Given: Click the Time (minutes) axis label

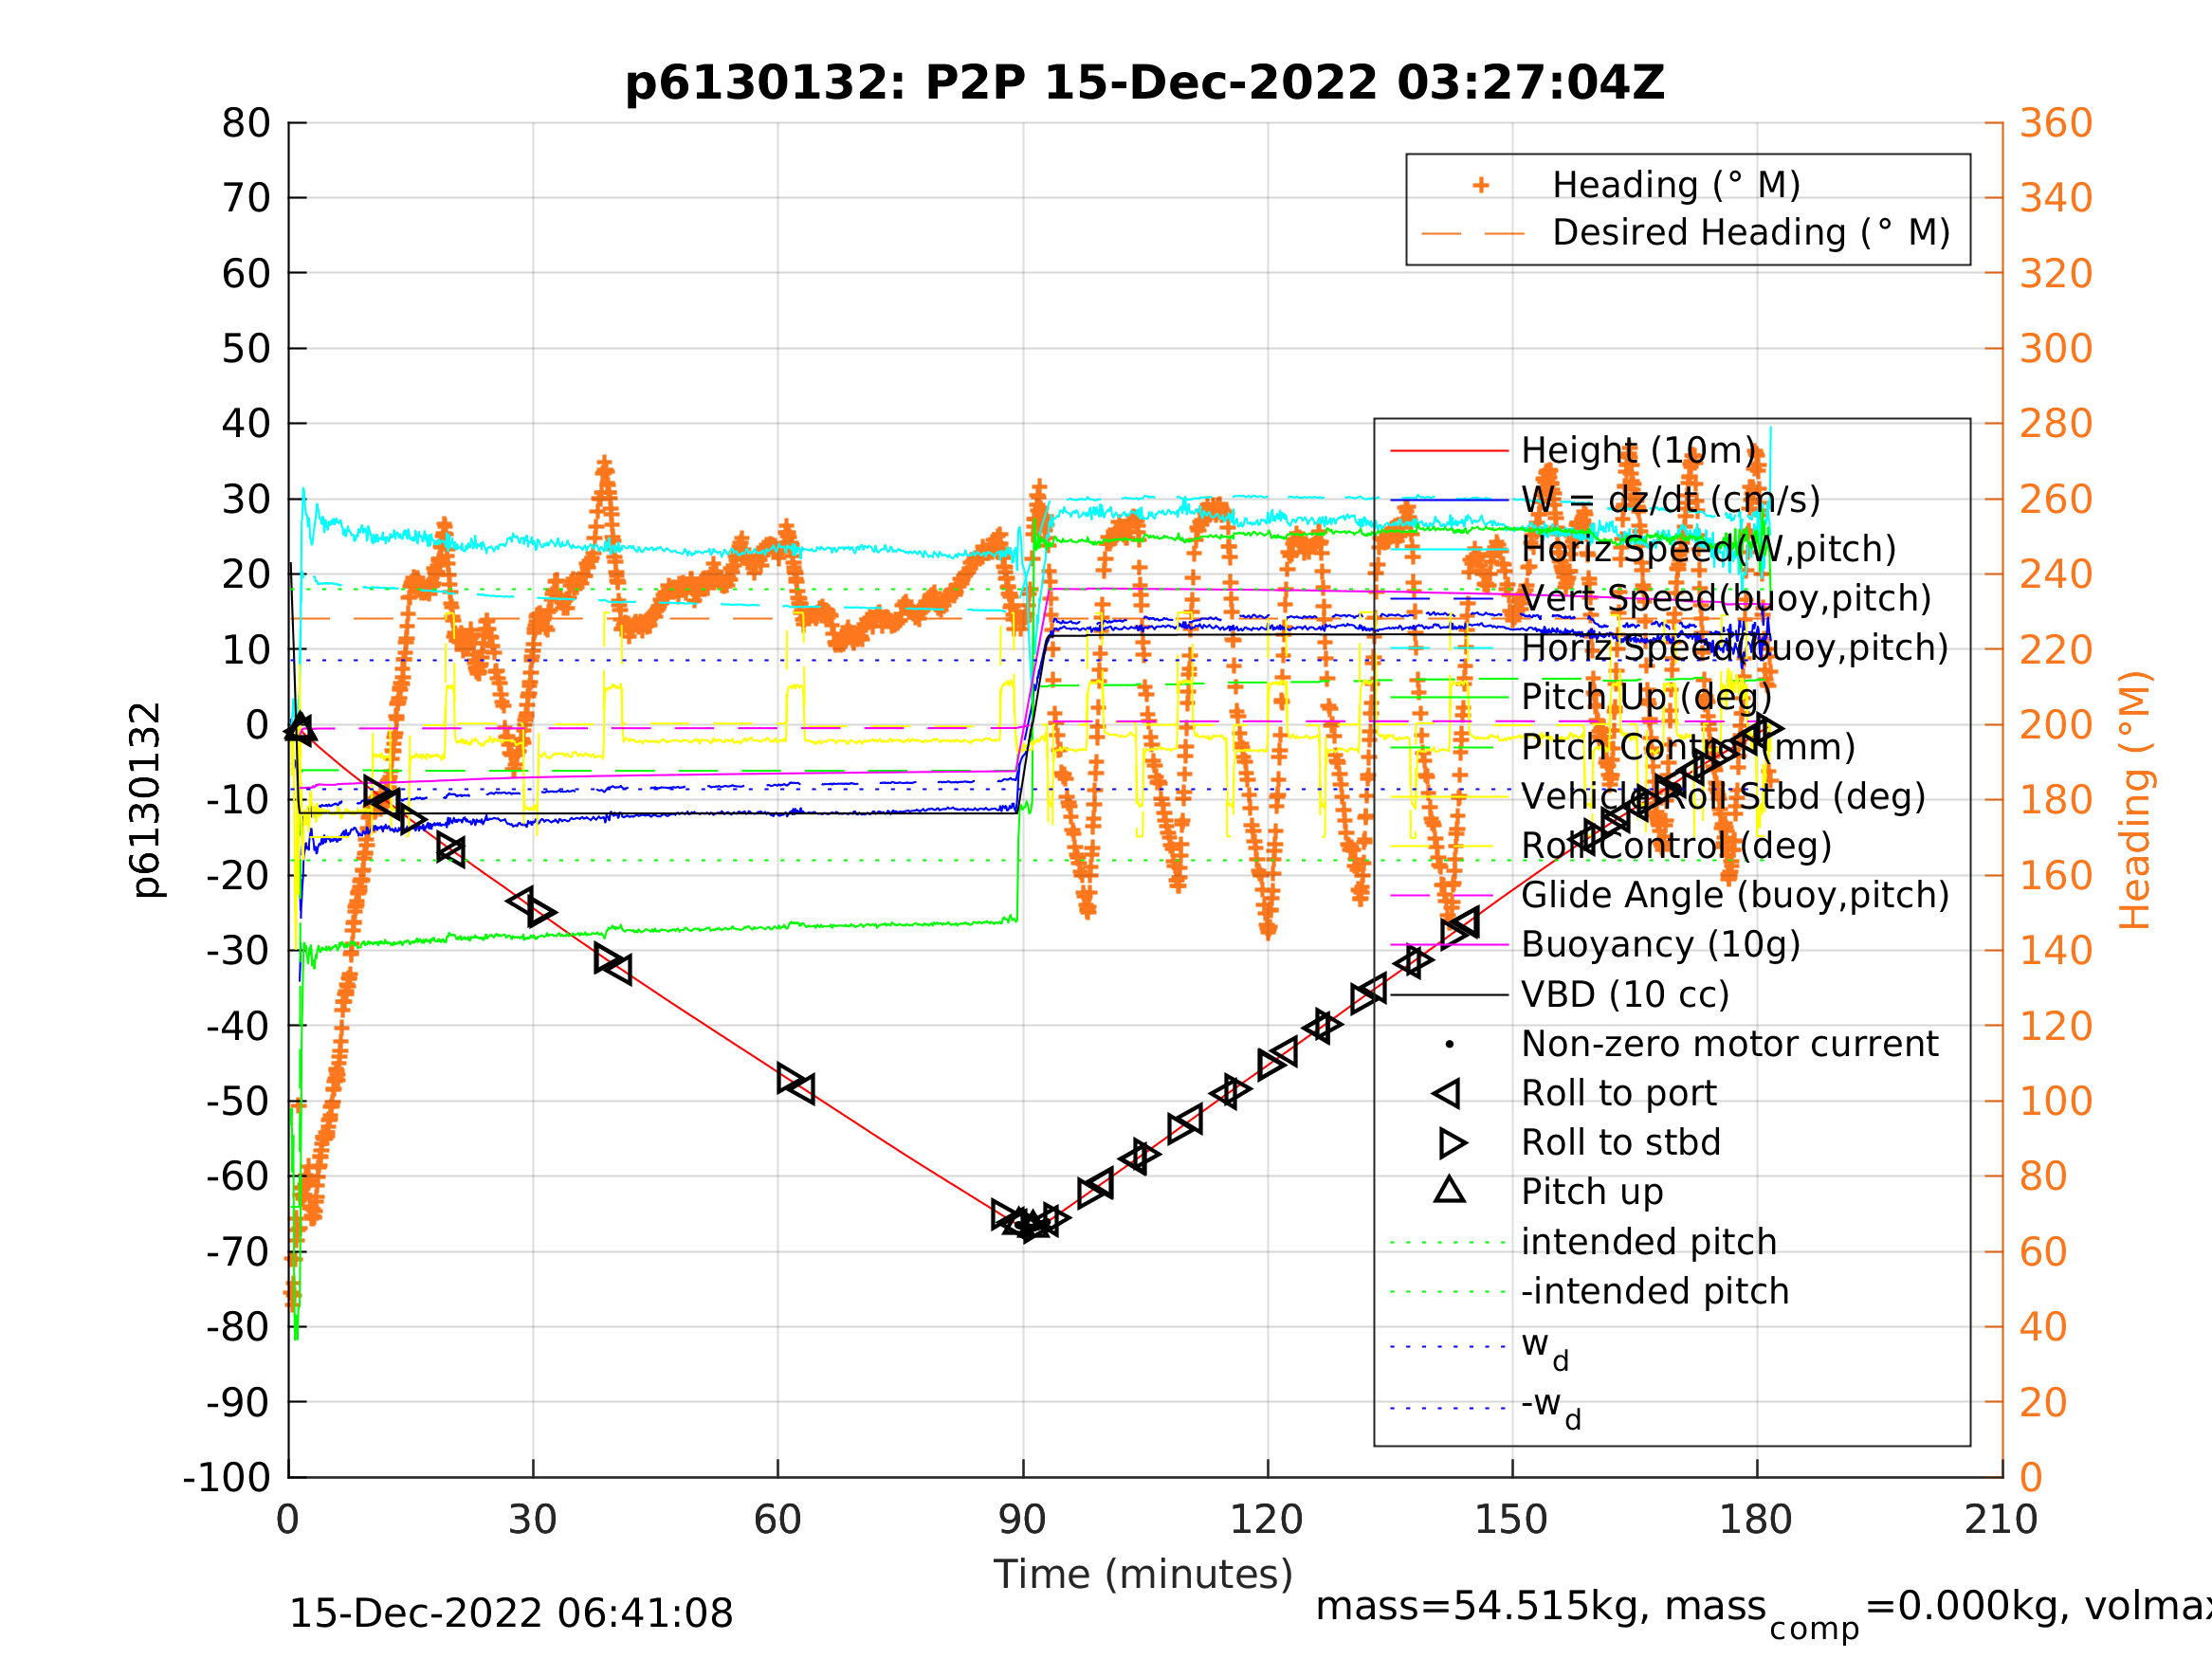Looking at the screenshot, I should [x=1143, y=1575].
